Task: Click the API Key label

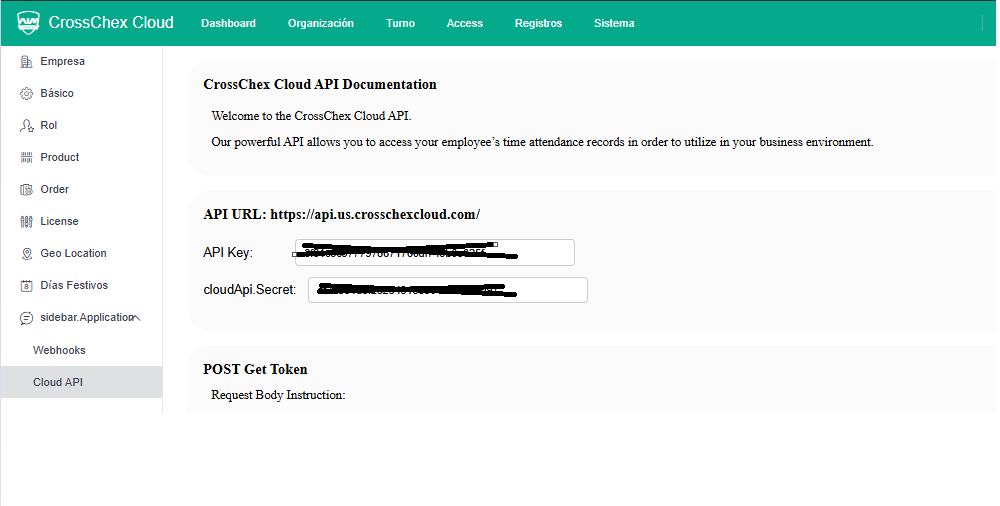Action: tap(228, 253)
